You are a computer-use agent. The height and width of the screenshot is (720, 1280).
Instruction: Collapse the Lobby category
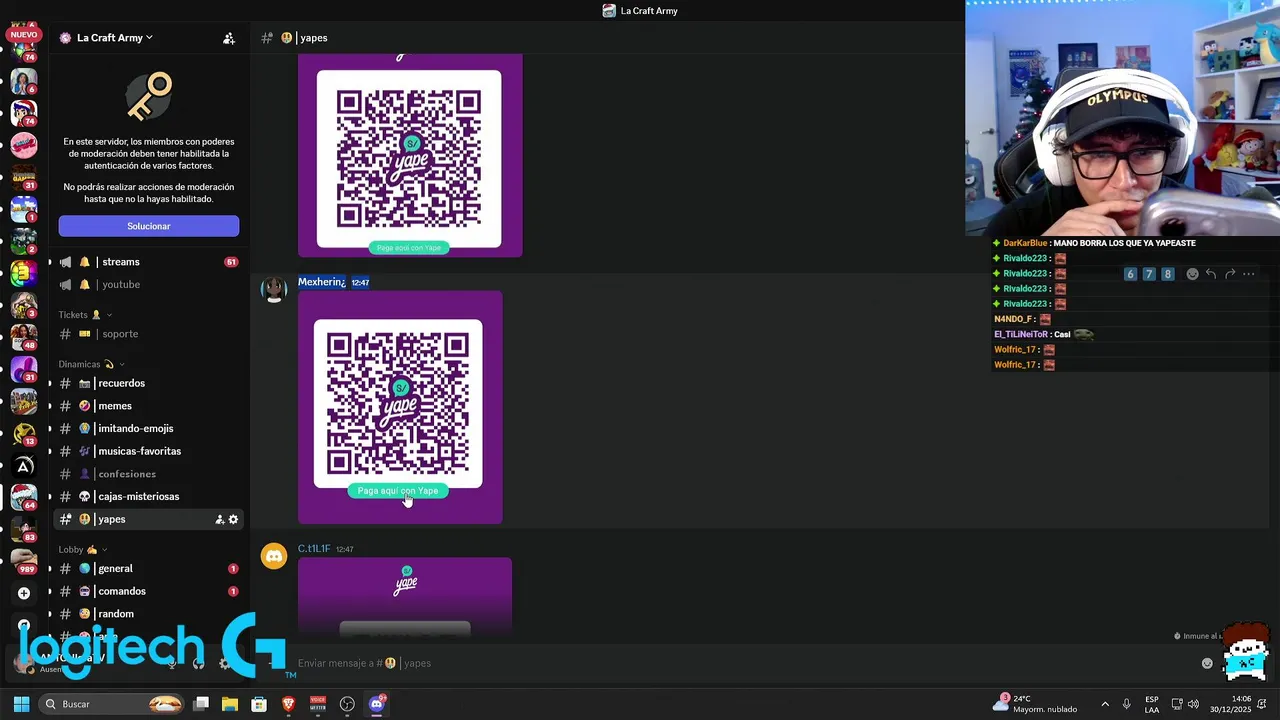pos(82,549)
